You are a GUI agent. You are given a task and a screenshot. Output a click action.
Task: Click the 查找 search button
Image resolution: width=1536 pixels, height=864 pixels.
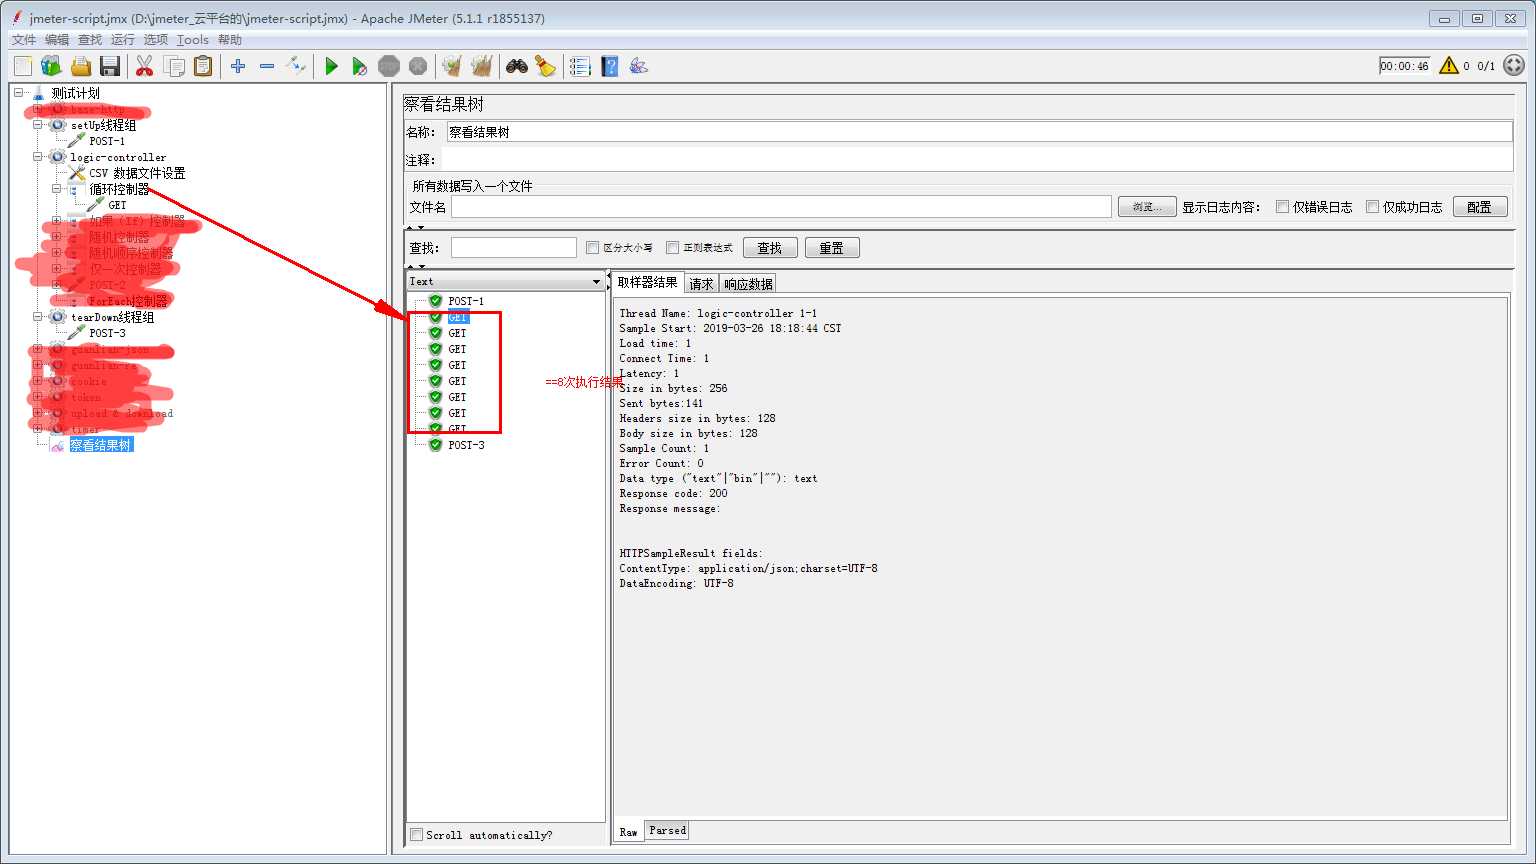770,248
